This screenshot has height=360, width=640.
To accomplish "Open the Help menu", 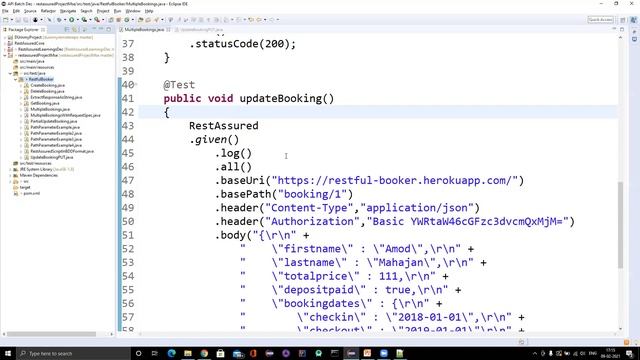I will tap(149, 11).
